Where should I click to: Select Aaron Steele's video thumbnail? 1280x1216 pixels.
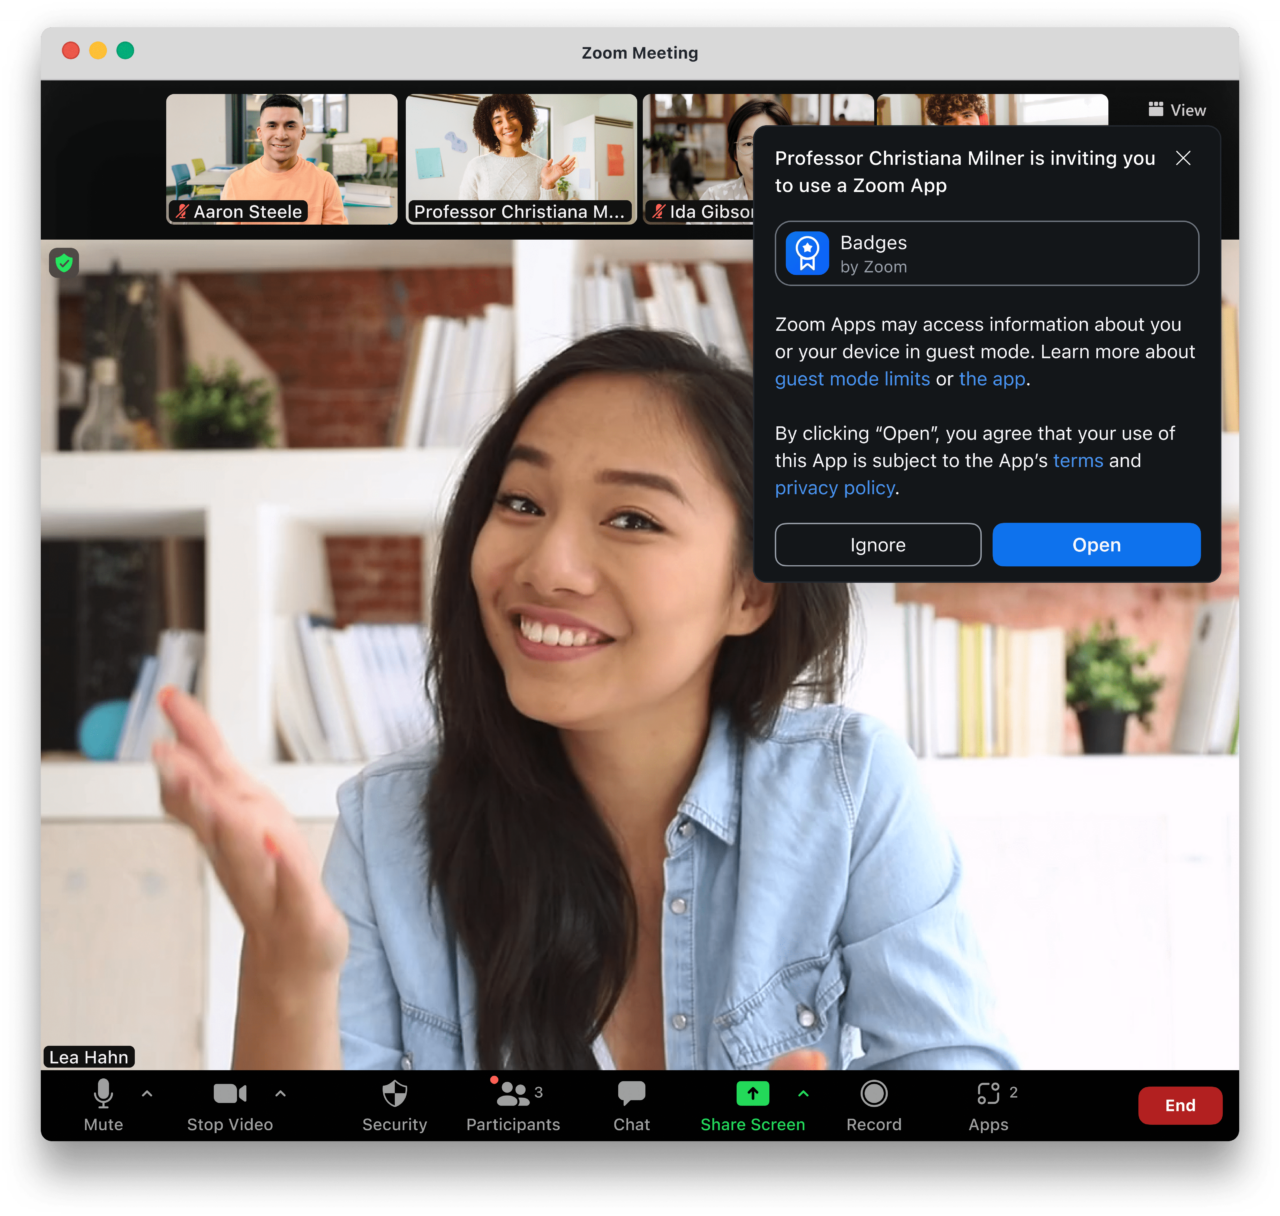(x=281, y=158)
